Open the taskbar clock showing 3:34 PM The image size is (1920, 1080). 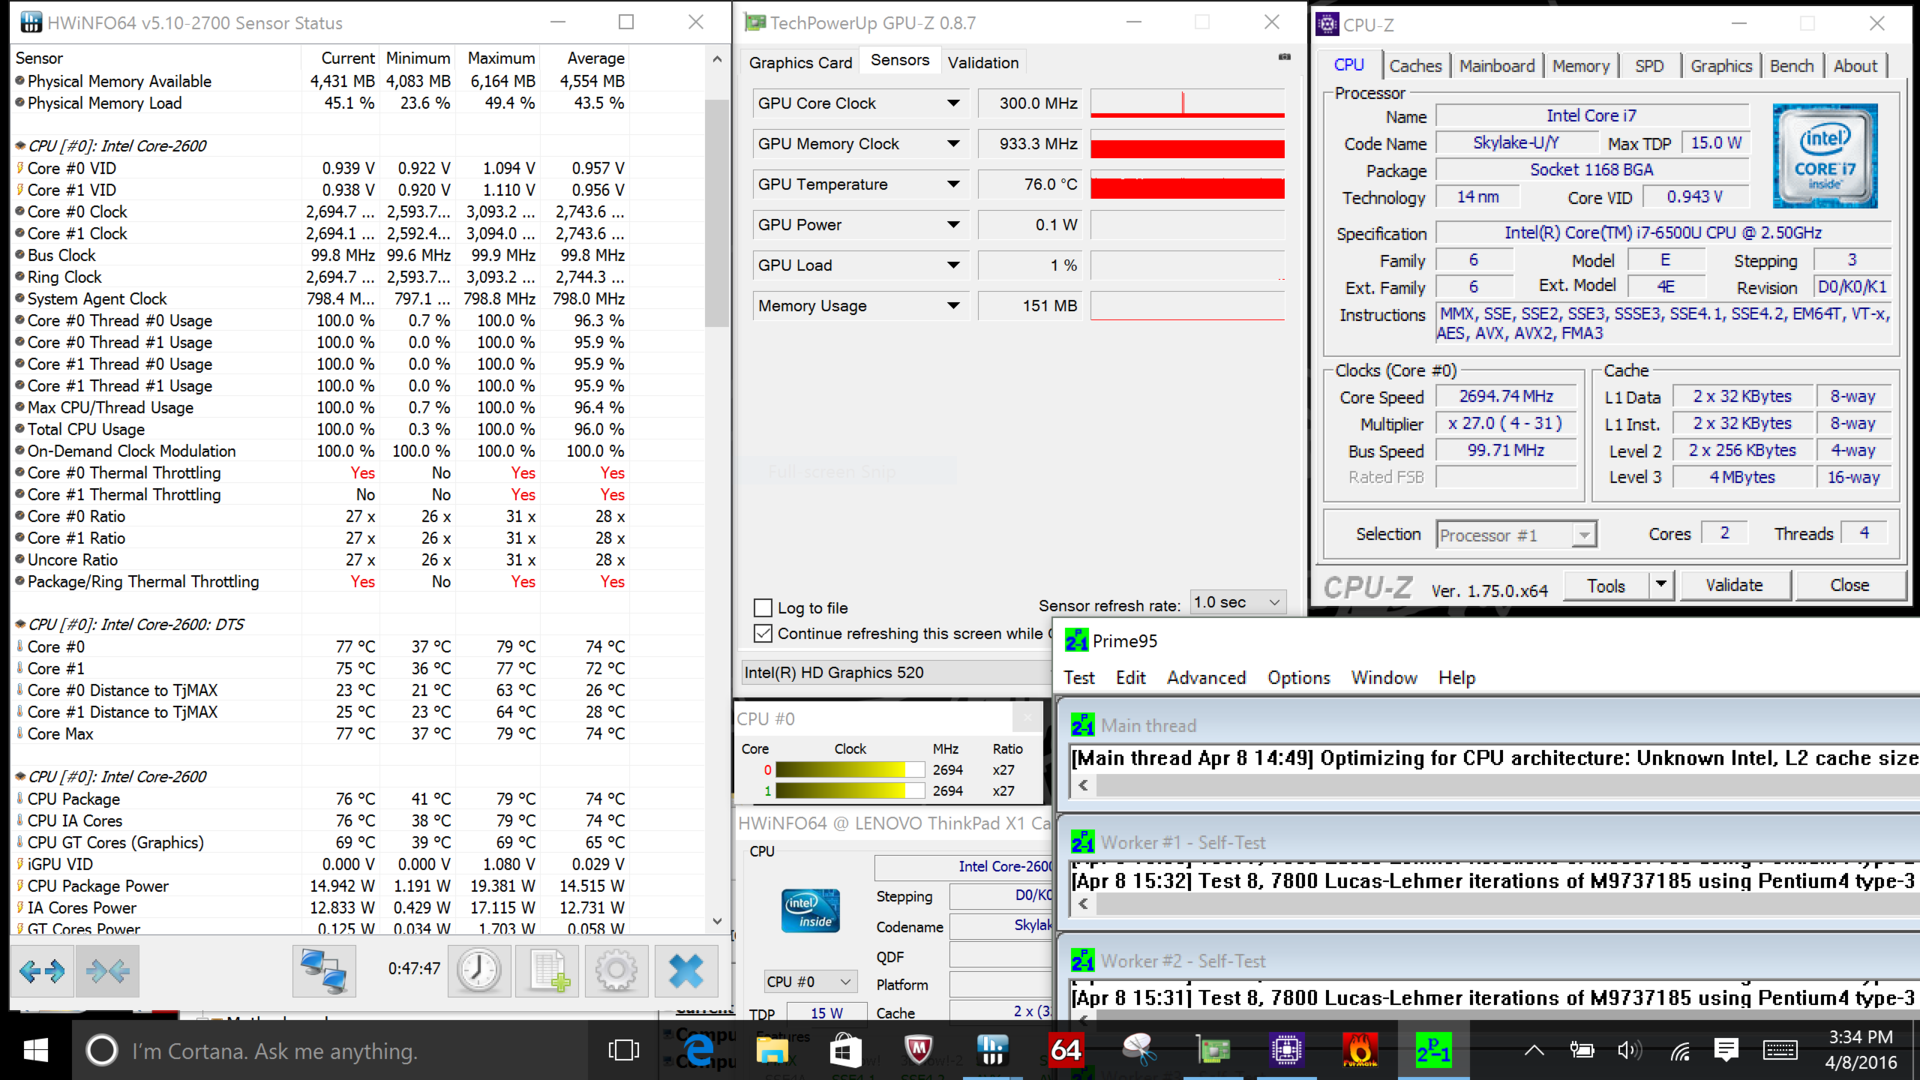(x=1860, y=1050)
